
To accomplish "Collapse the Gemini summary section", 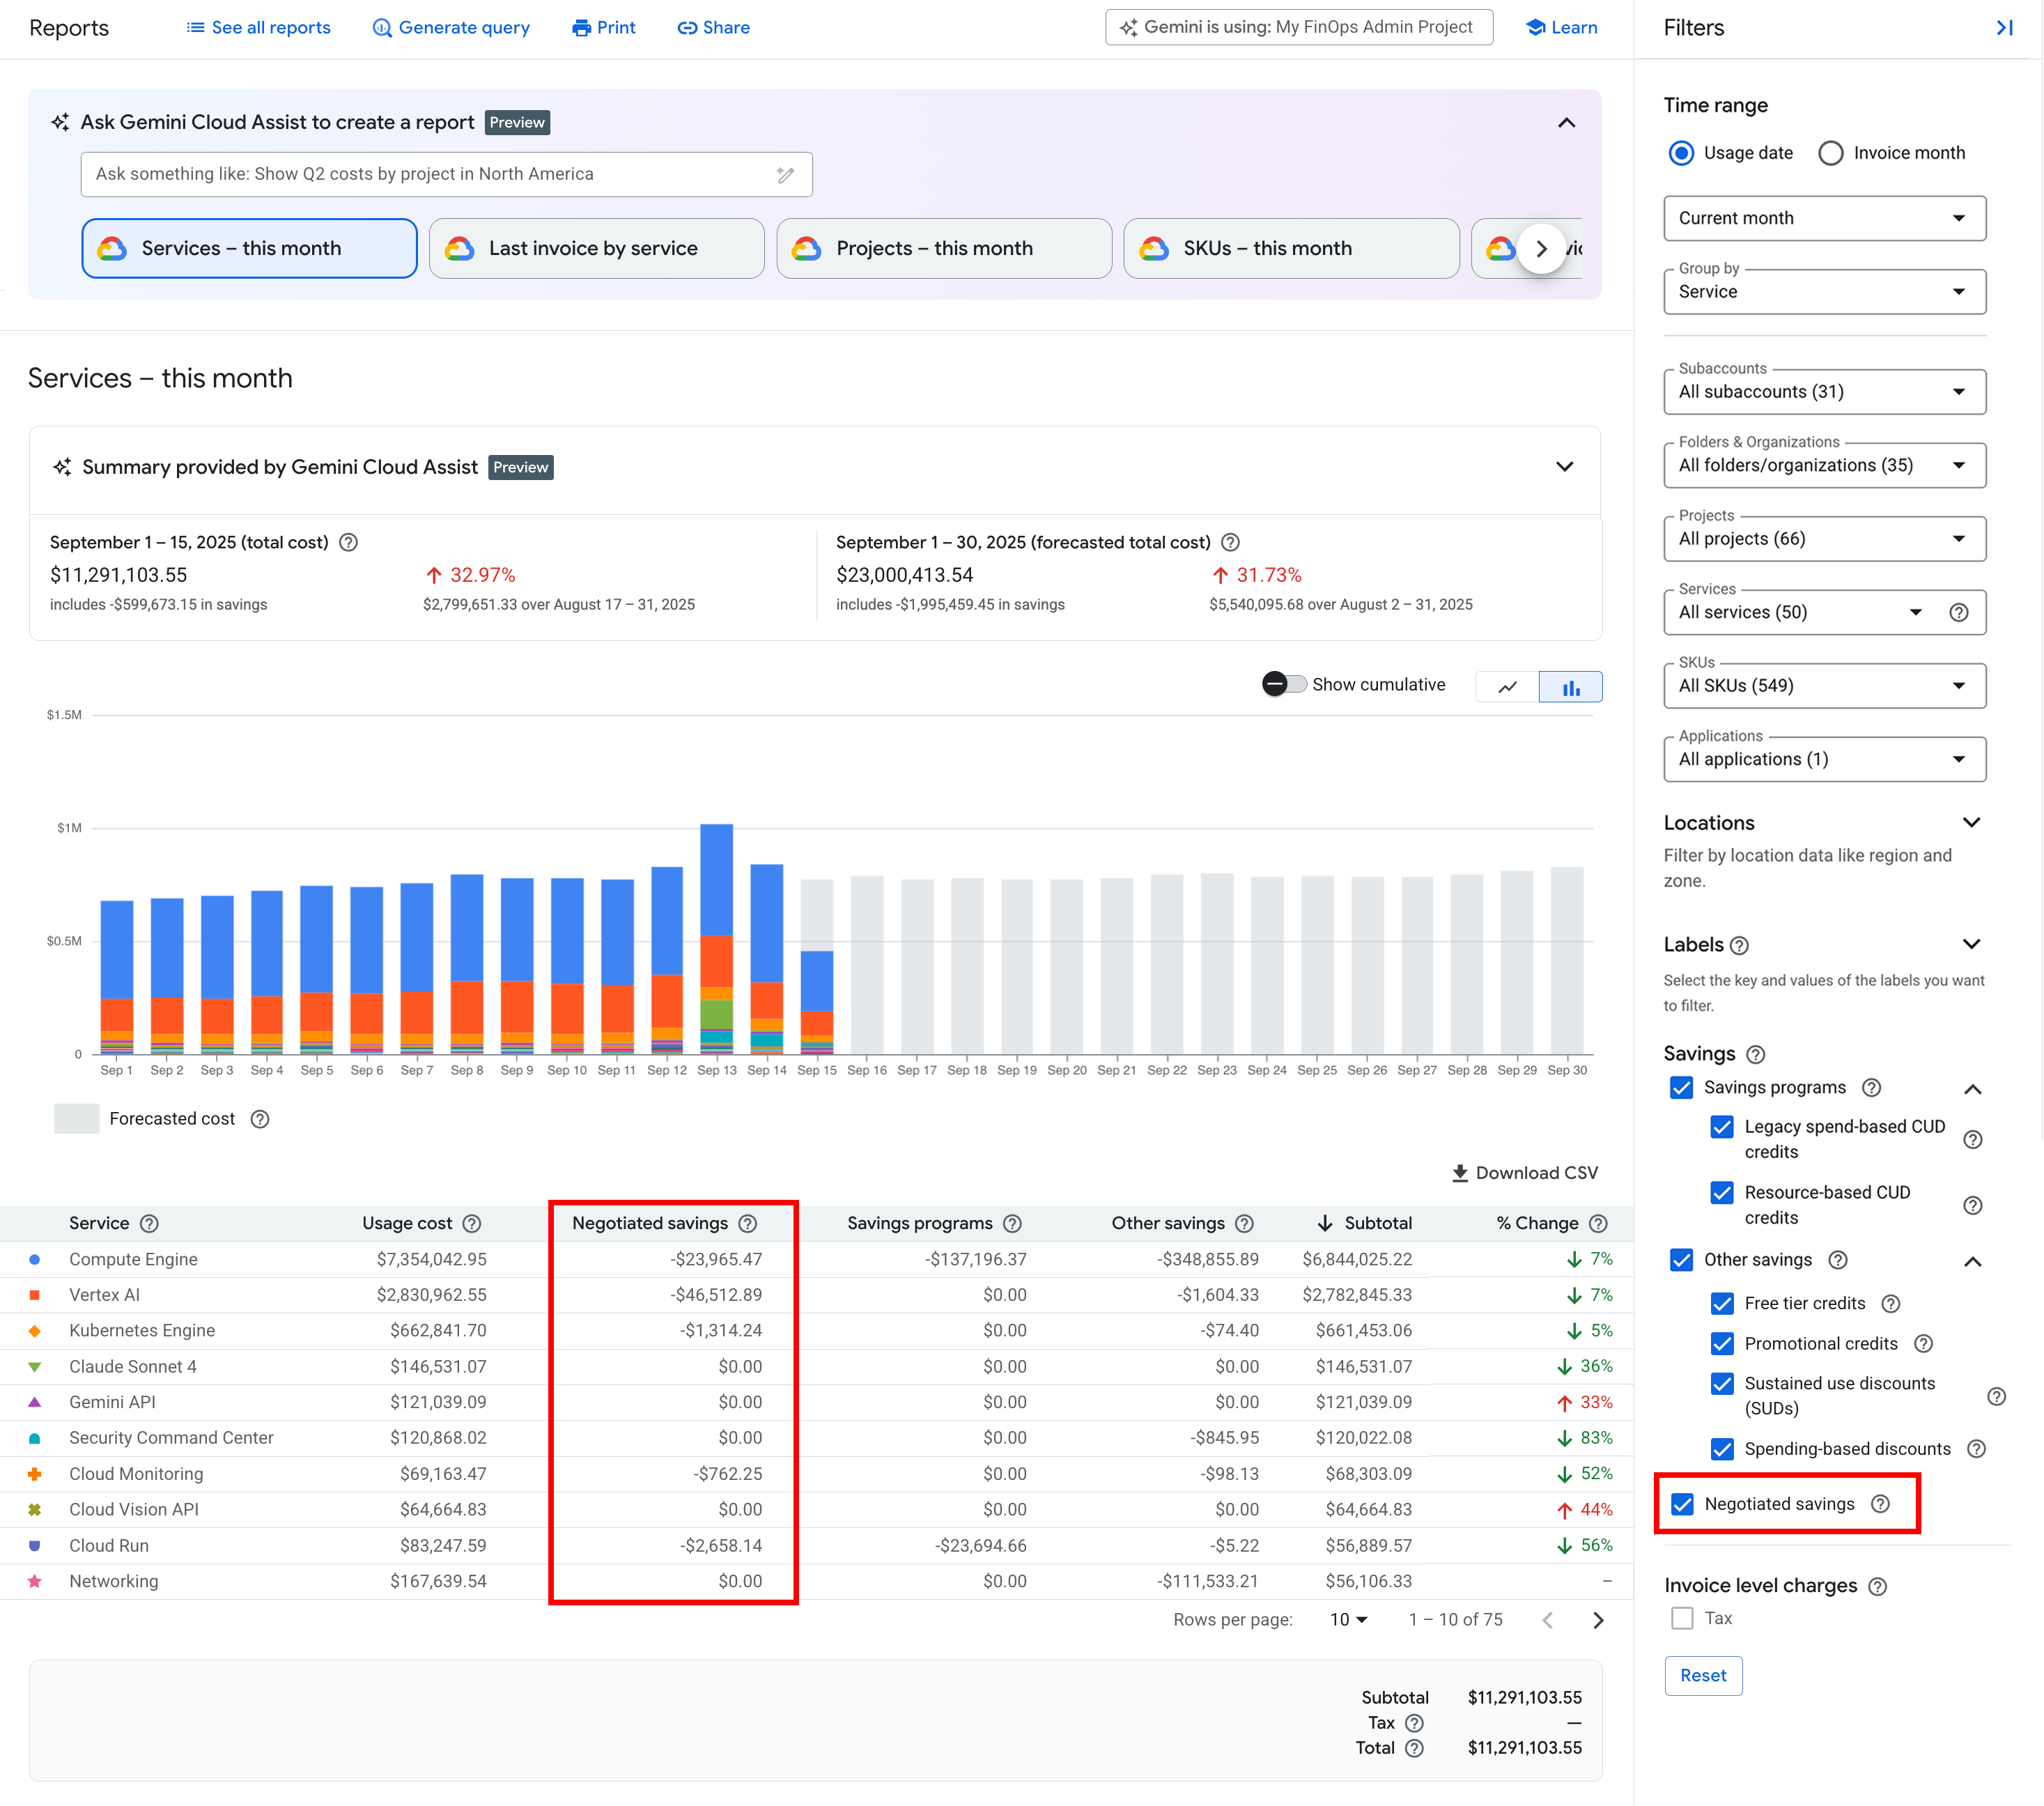I will click(1564, 466).
